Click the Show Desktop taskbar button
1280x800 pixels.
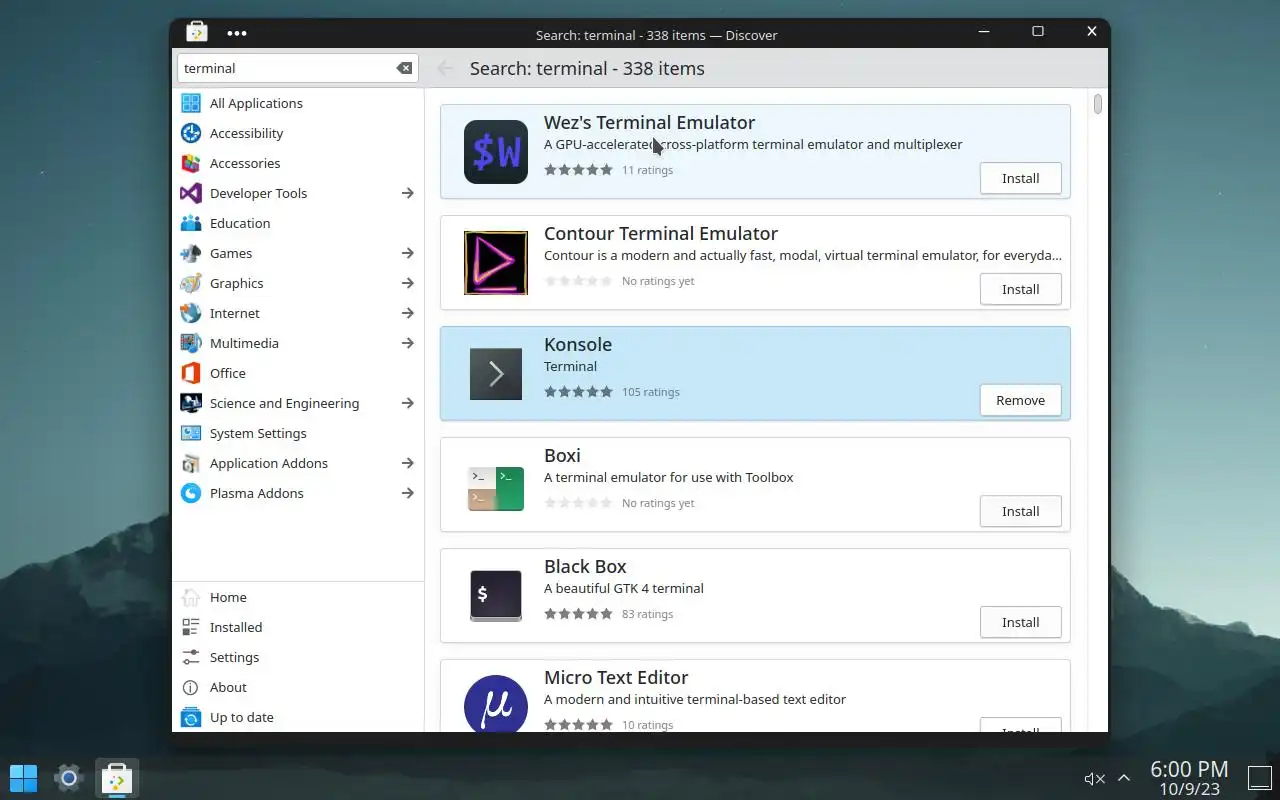click(x=1259, y=777)
